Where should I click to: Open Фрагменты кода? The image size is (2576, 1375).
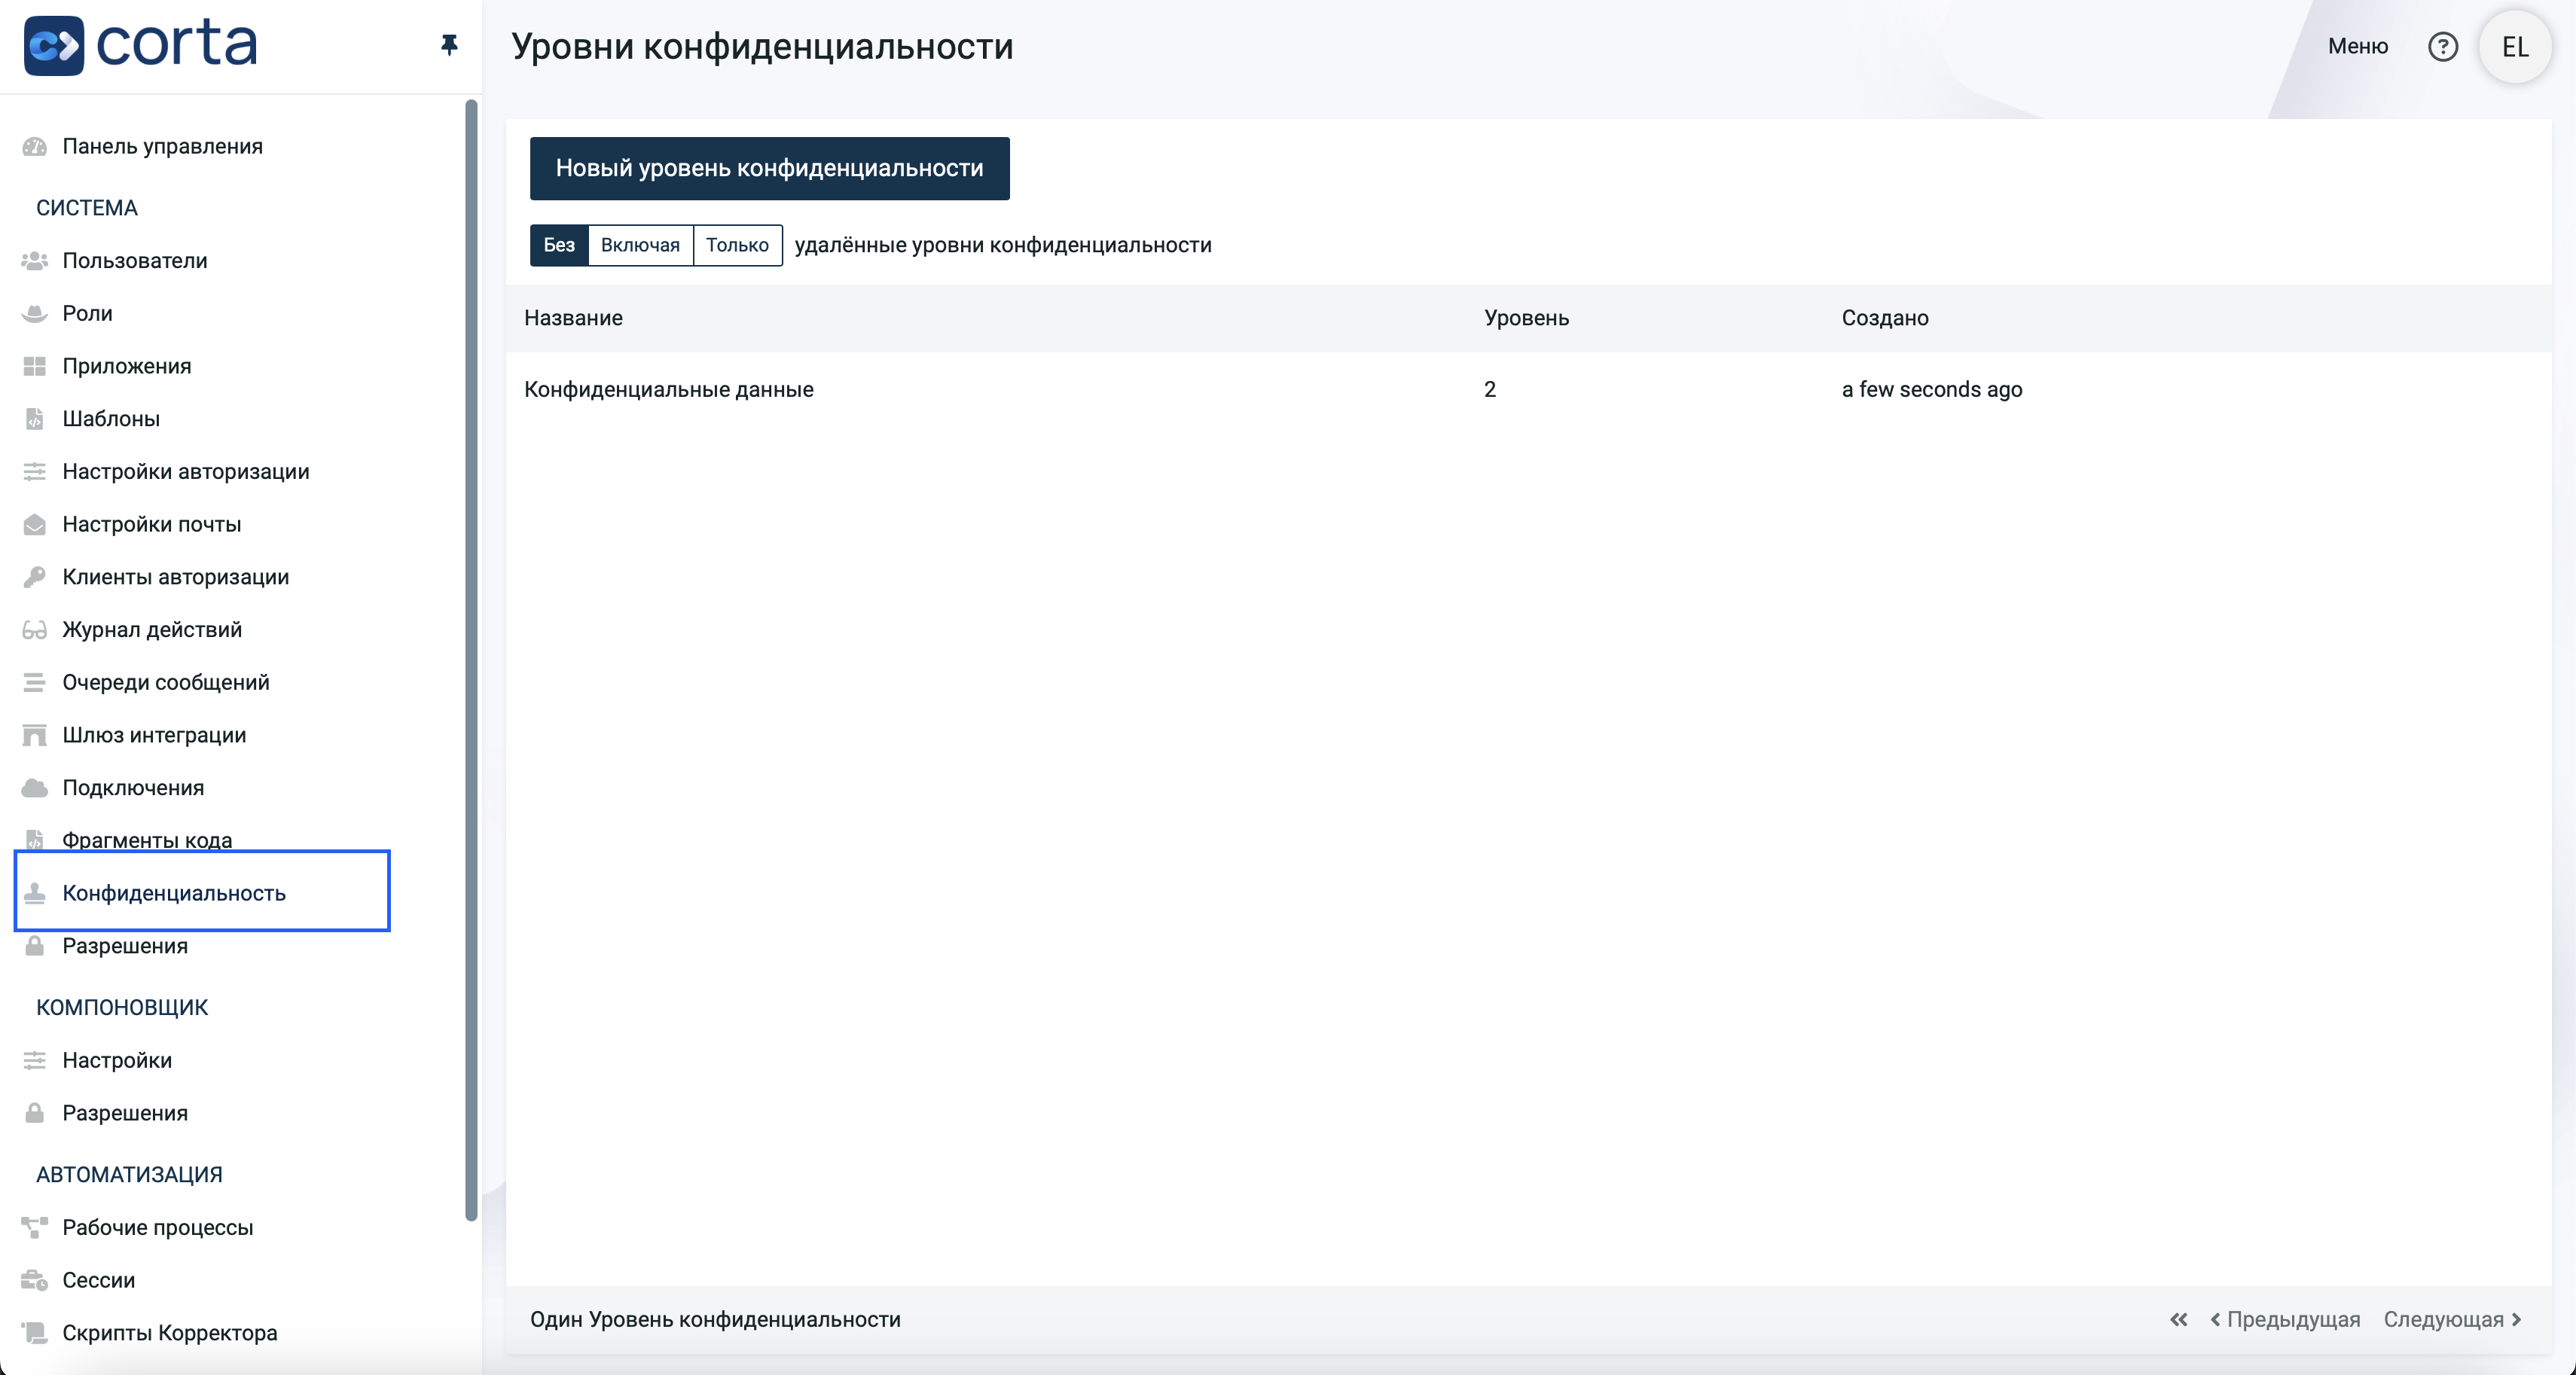pyautogui.click(x=147, y=840)
